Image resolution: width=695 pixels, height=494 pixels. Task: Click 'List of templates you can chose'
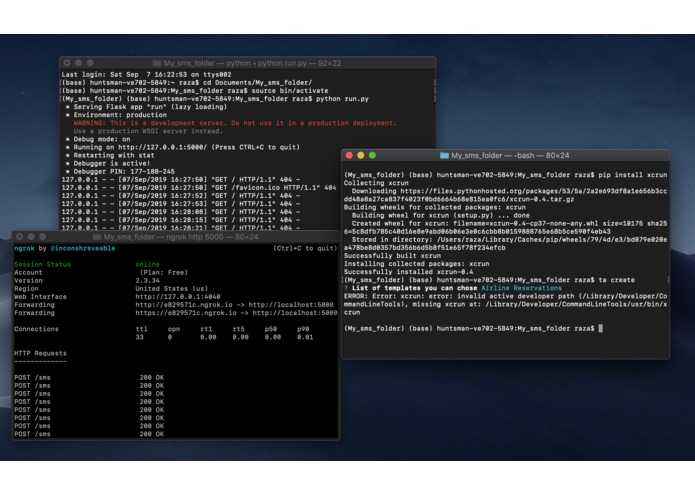[414, 288]
